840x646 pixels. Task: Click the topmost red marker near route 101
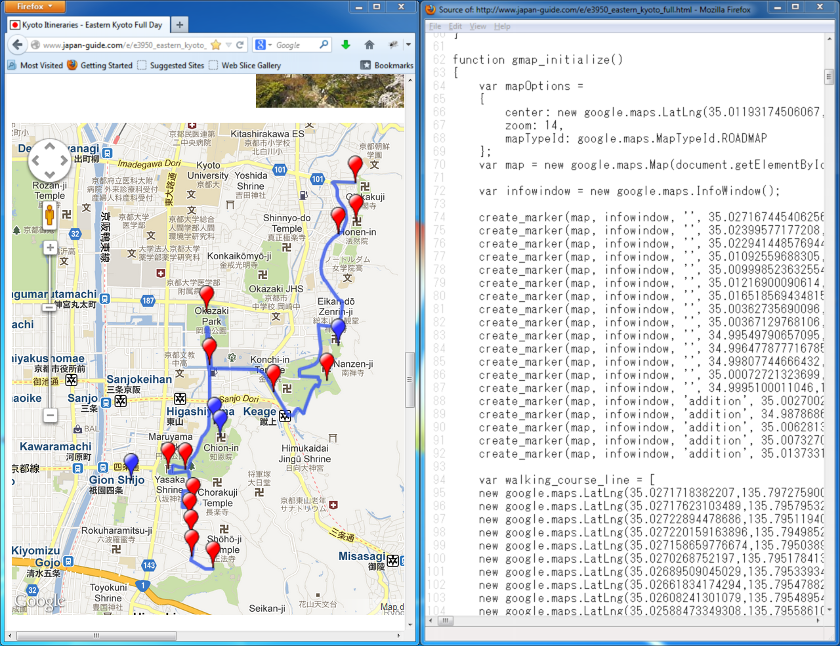click(355, 168)
